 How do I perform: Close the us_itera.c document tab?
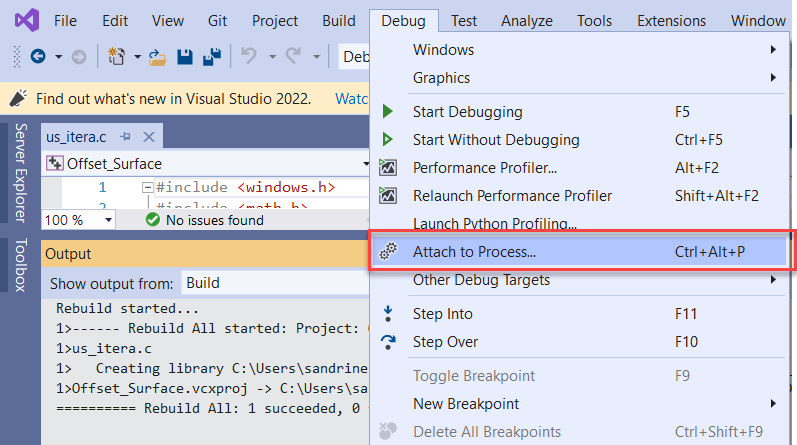(149, 137)
